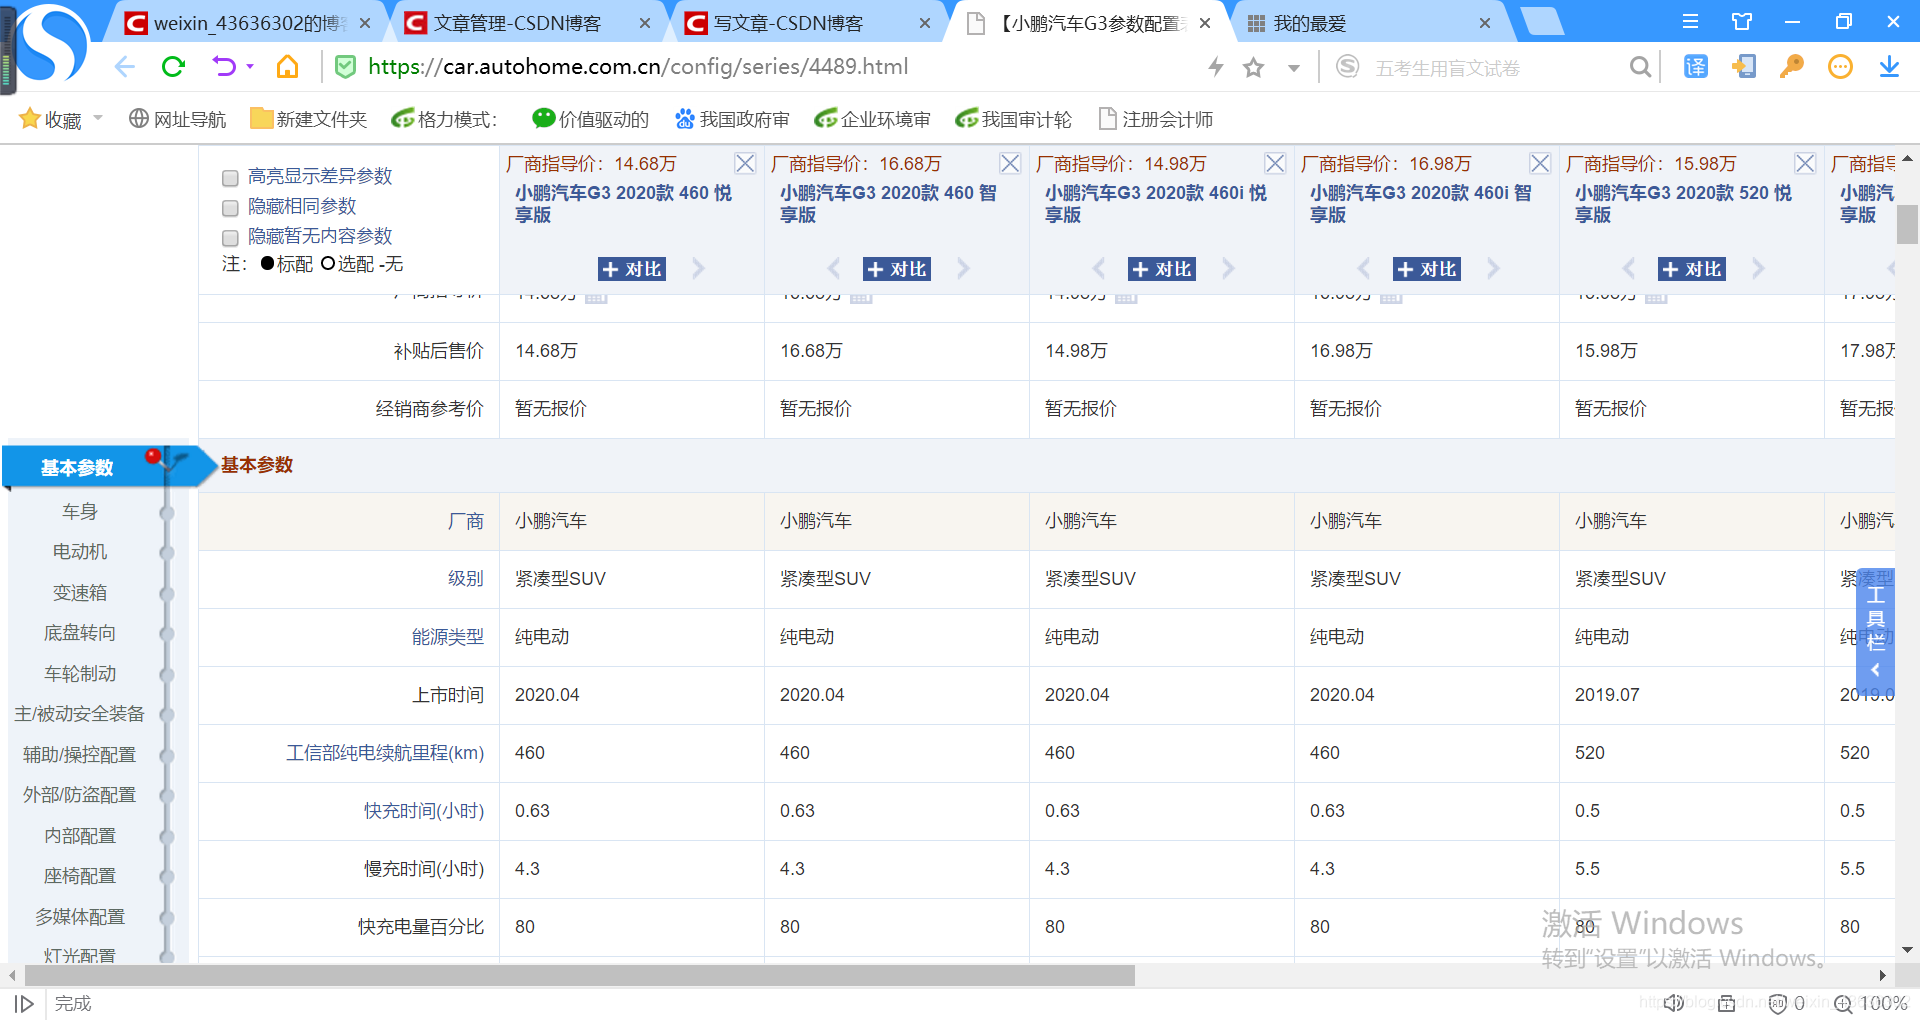Click the sound speaker status bar icon
Viewport: 1920px width, 1020px height.
[1674, 1003]
